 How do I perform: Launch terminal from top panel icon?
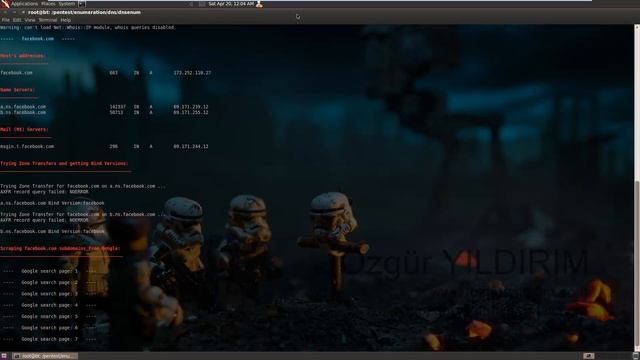coord(81,4)
